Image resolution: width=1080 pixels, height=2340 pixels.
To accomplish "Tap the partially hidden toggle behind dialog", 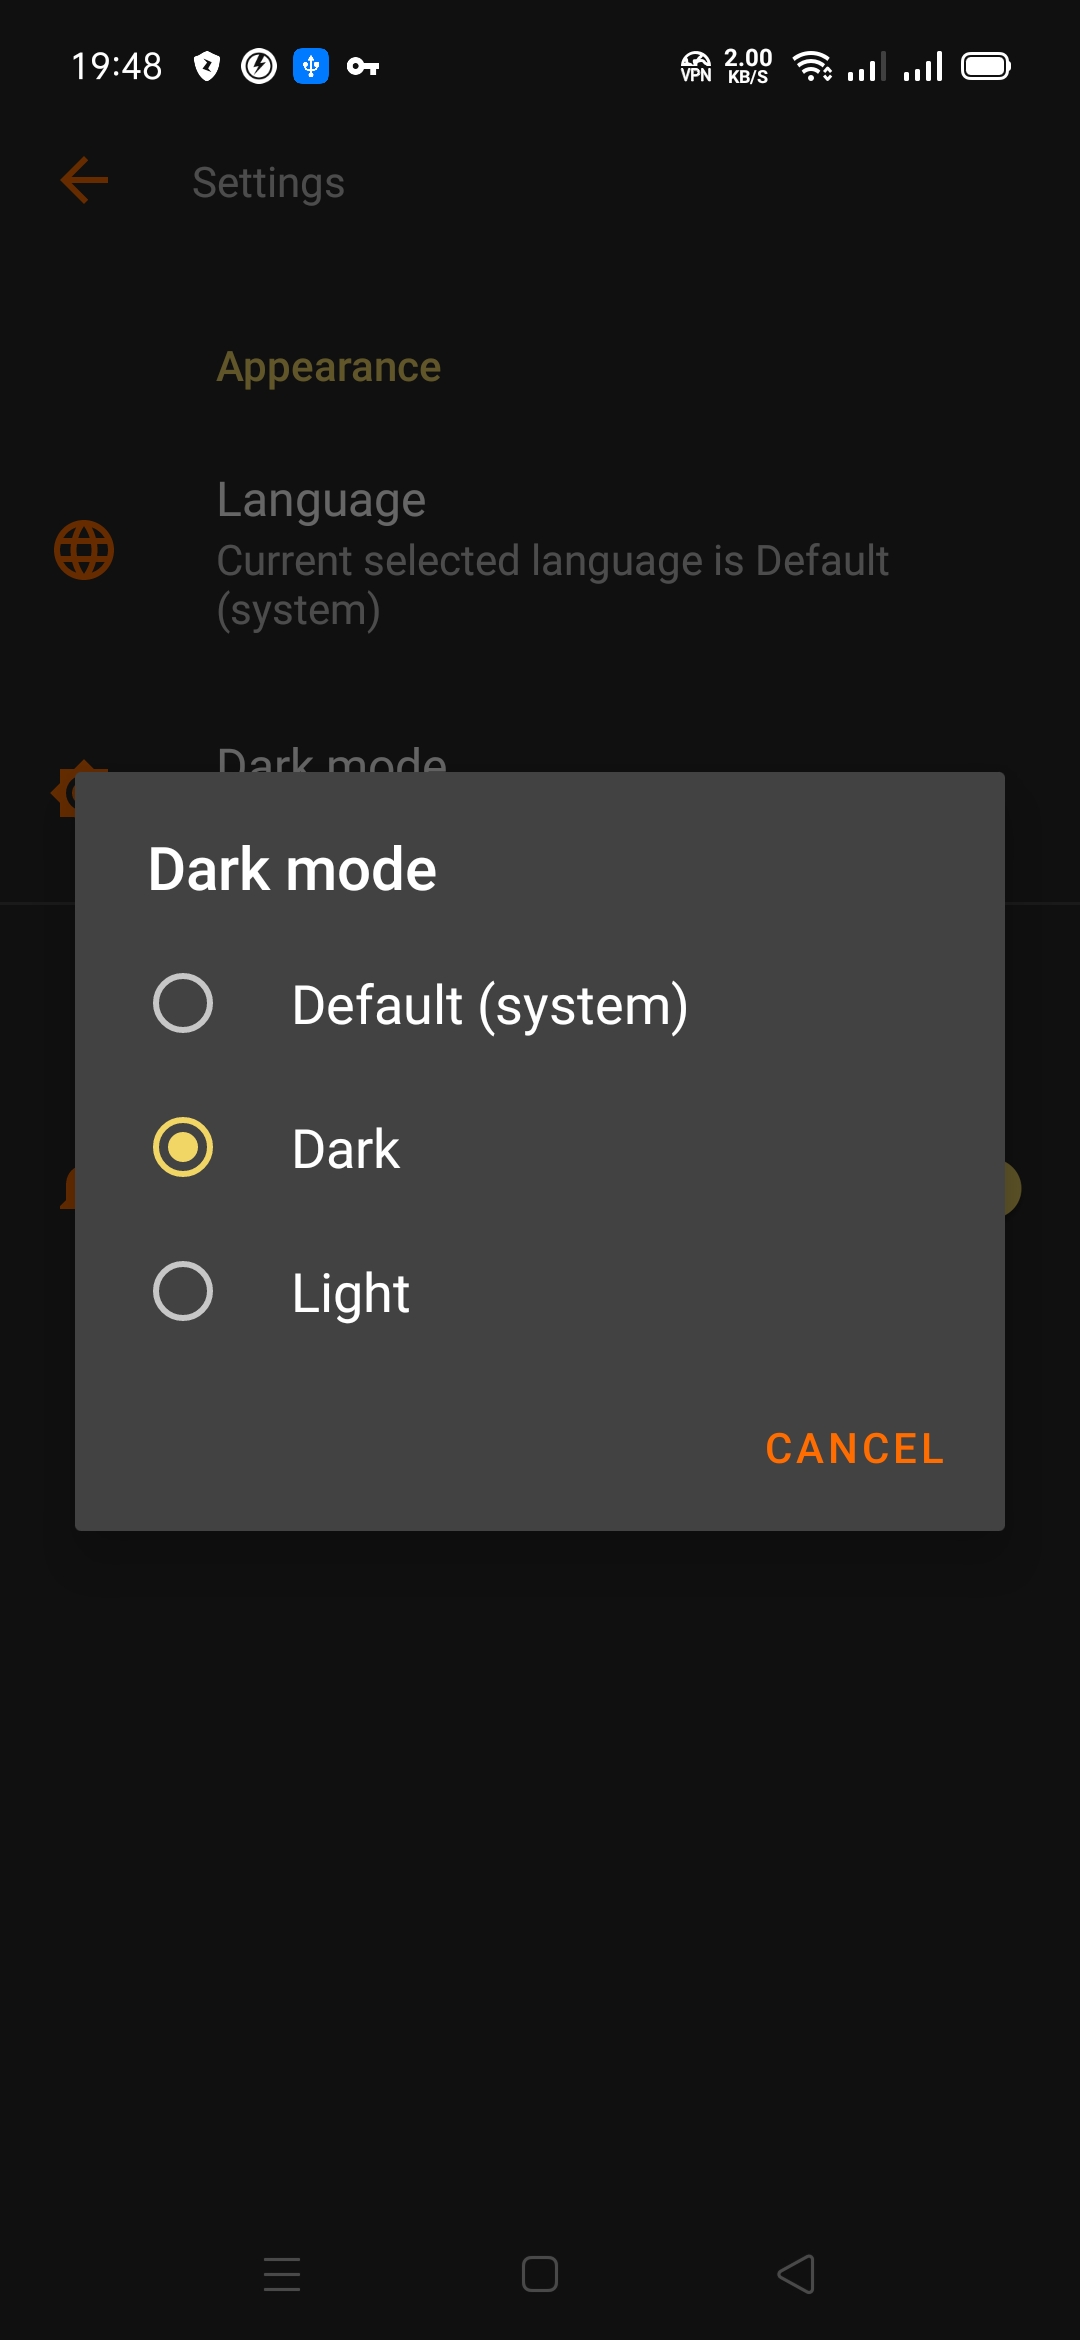I will 1012,1189.
